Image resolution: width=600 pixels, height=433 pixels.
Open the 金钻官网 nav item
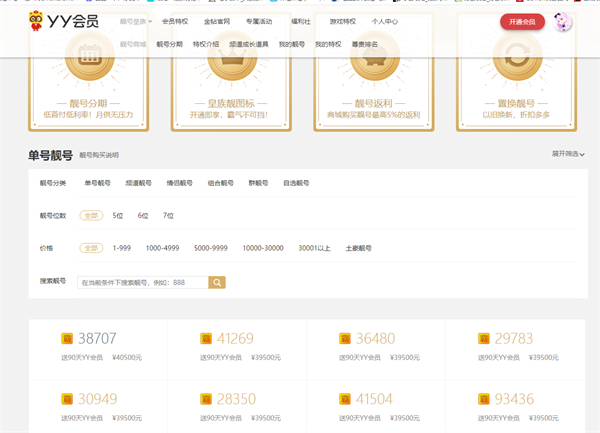coord(217,21)
